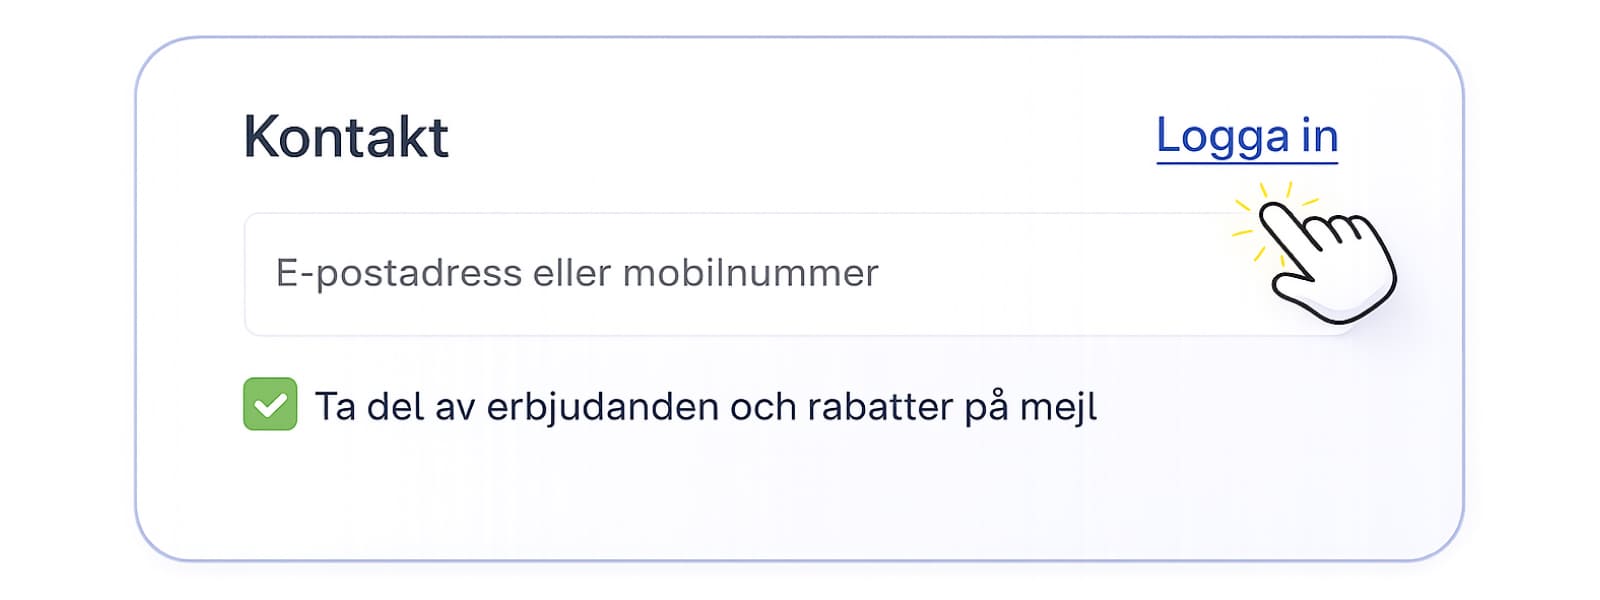Screen dimensions: 1600x600
Task: Toggle the email discounts newsletter checkbox
Action: click(270, 404)
